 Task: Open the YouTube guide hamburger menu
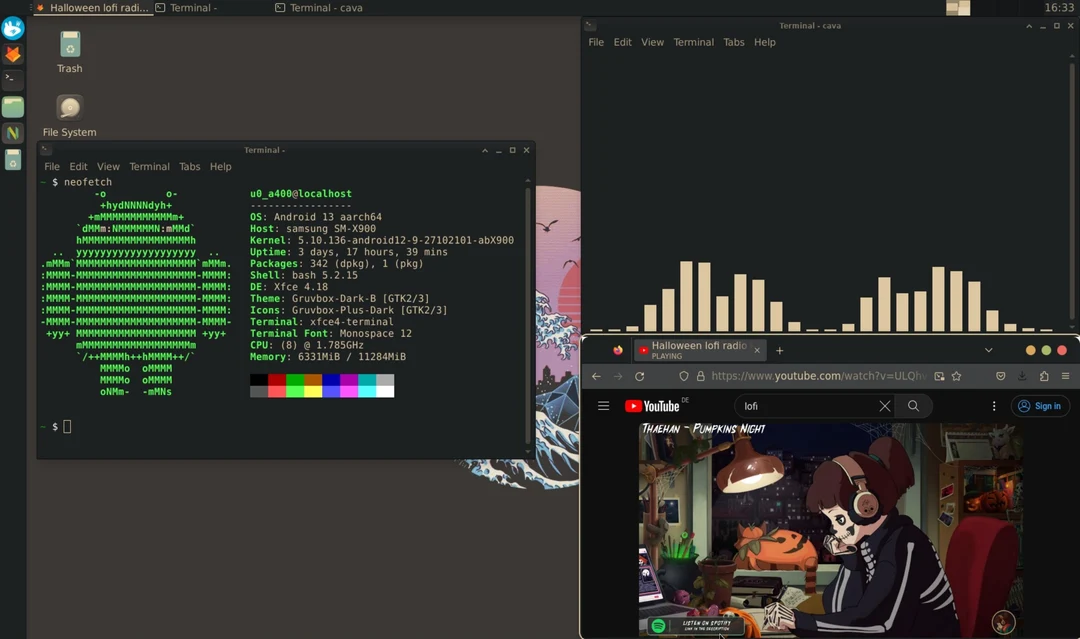(603, 406)
